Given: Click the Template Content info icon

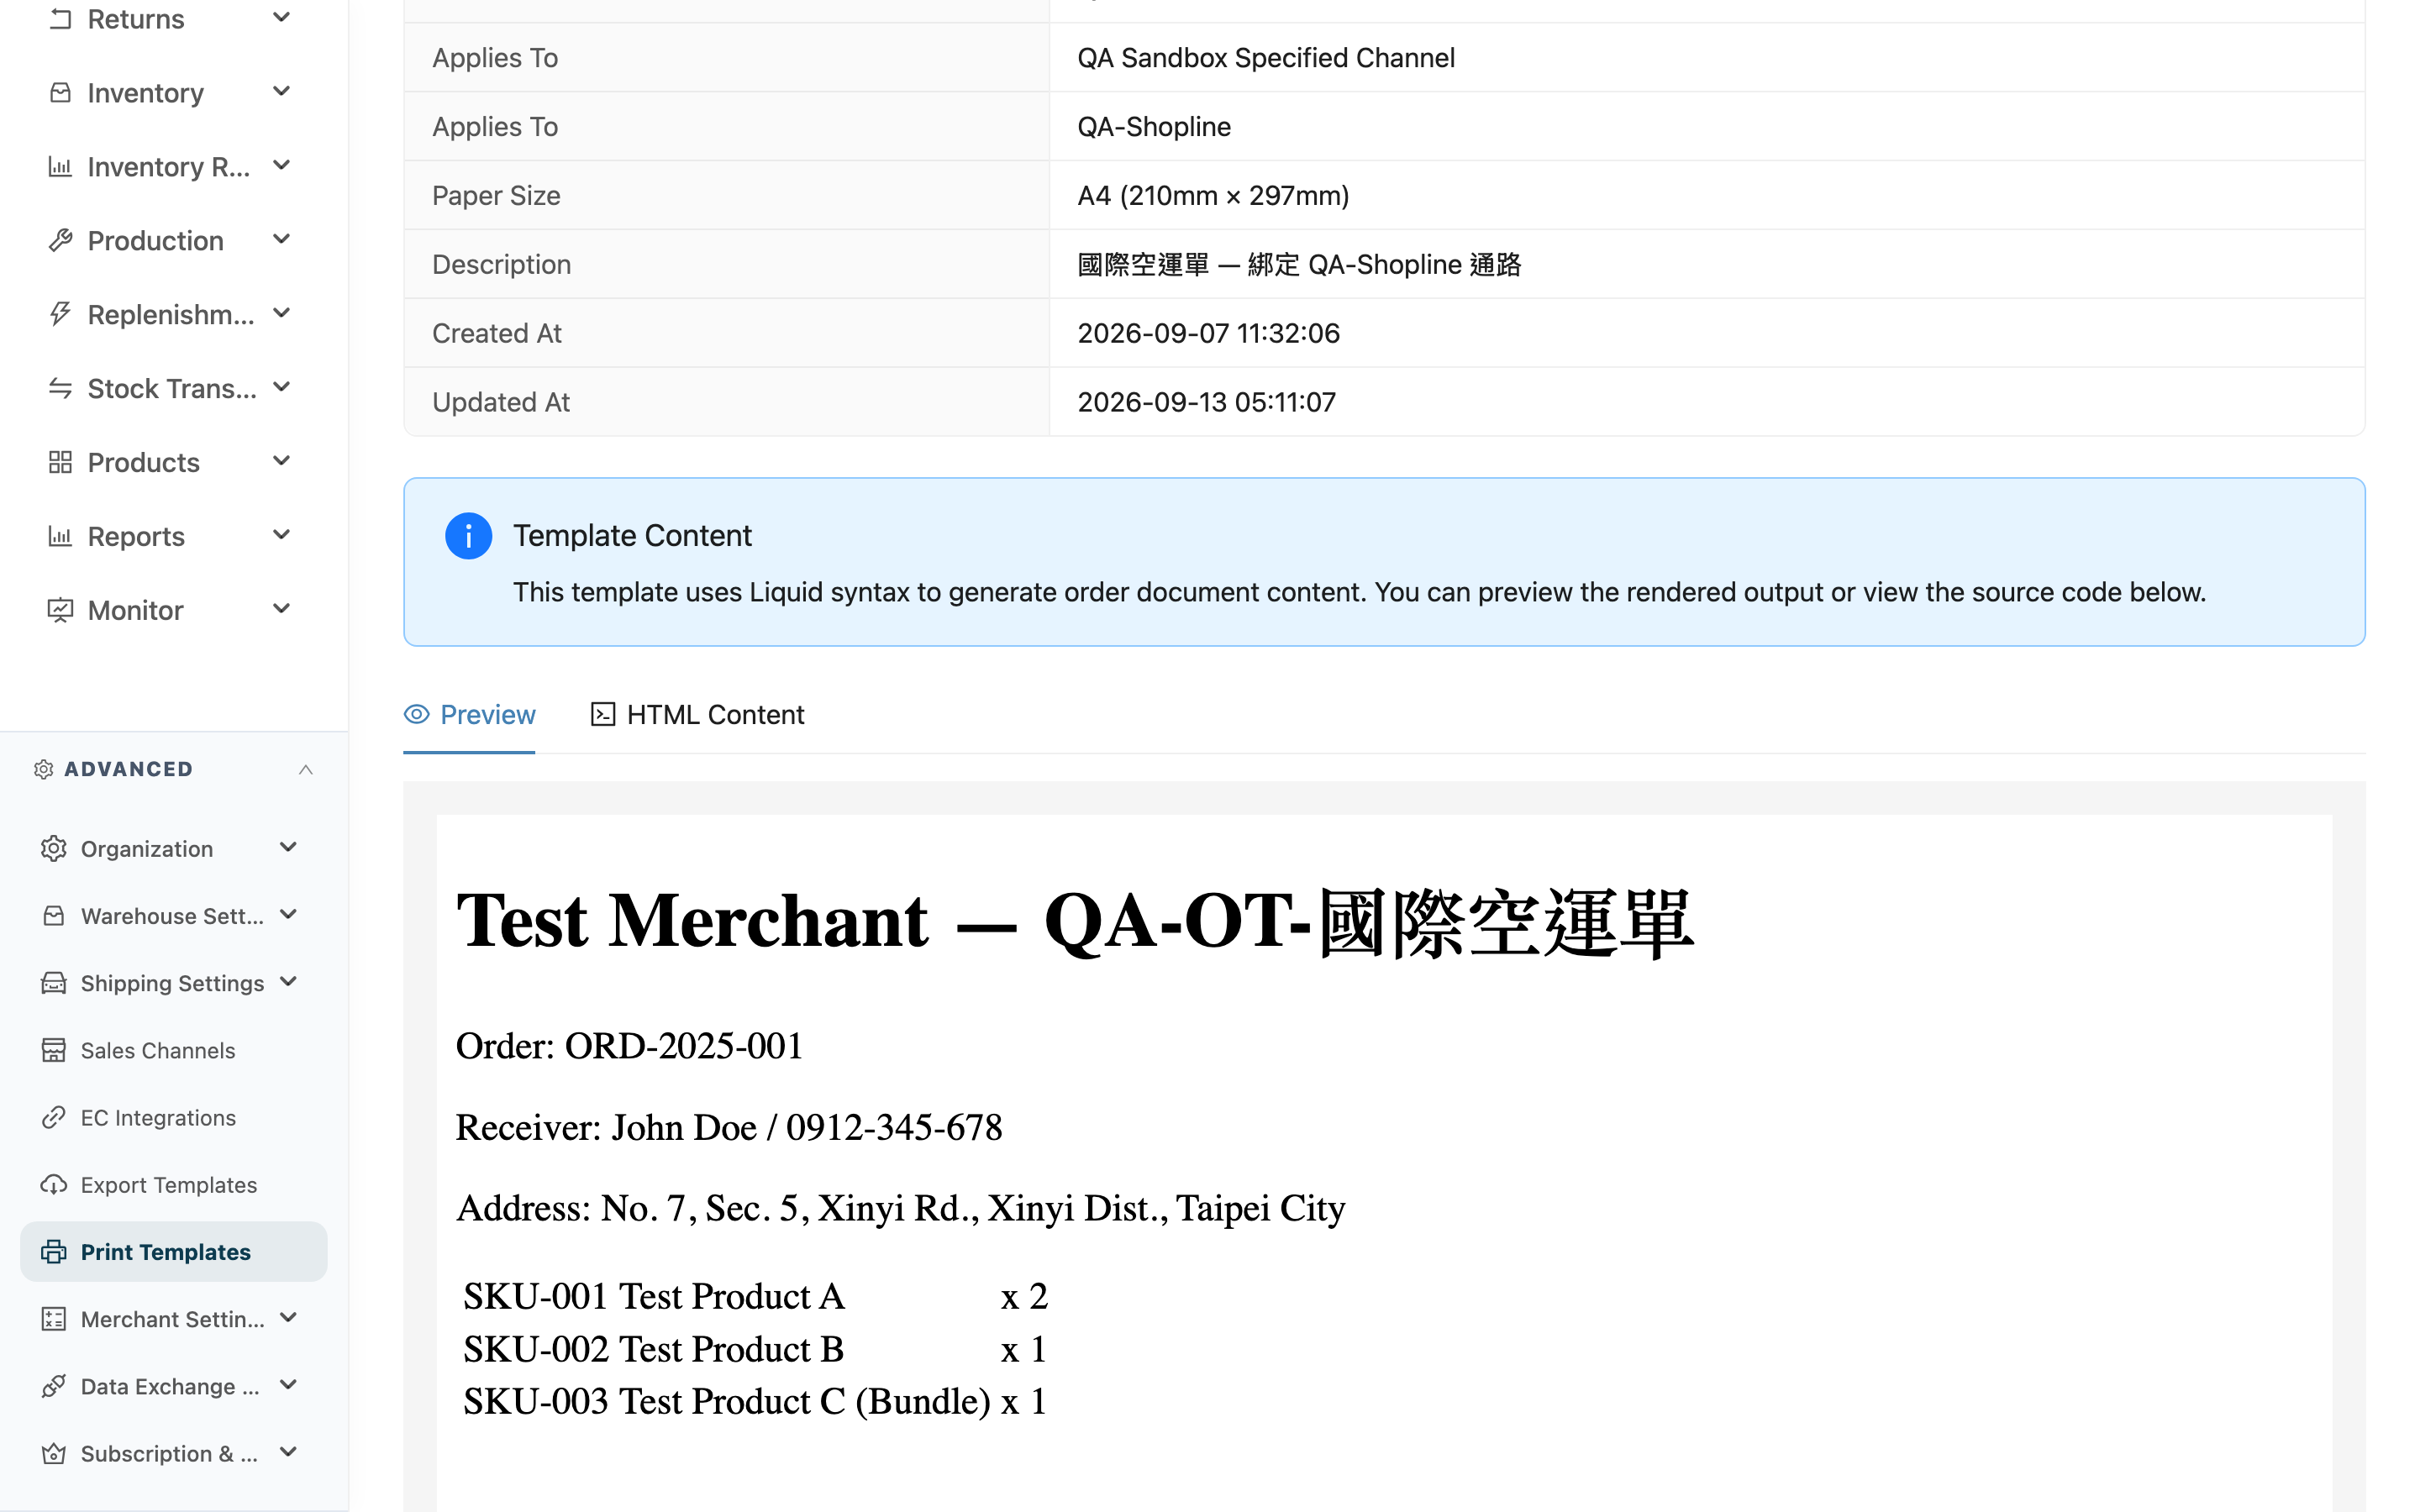Looking at the screenshot, I should tap(468, 536).
